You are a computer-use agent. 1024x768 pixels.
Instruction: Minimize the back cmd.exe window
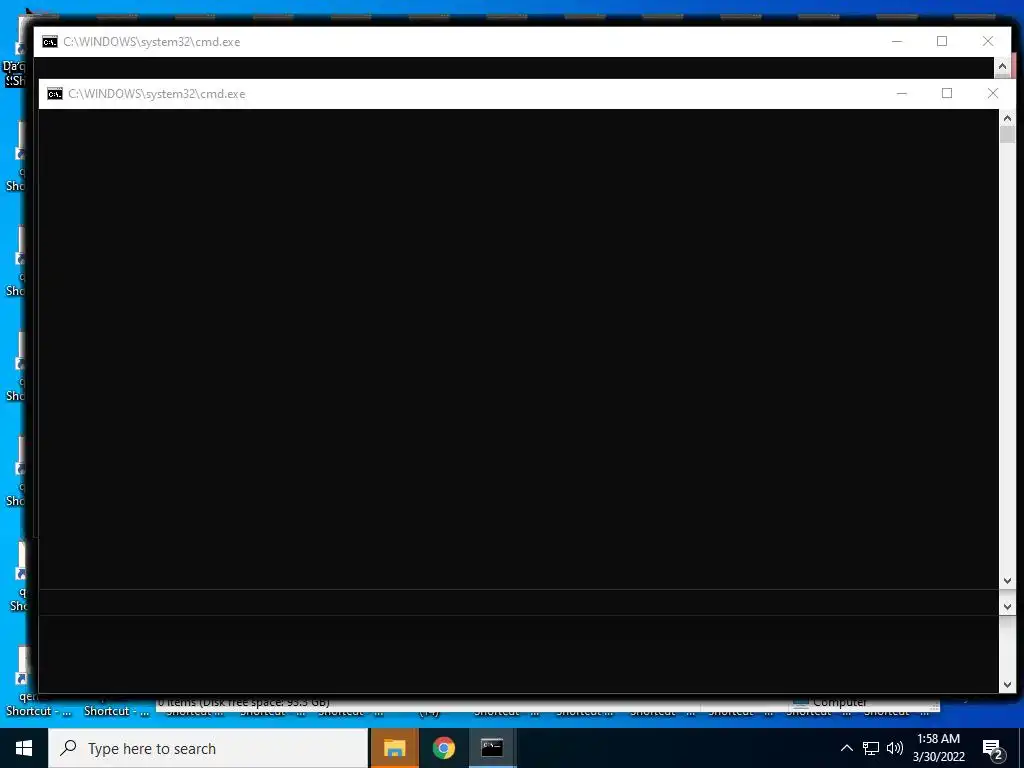tap(897, 41)
